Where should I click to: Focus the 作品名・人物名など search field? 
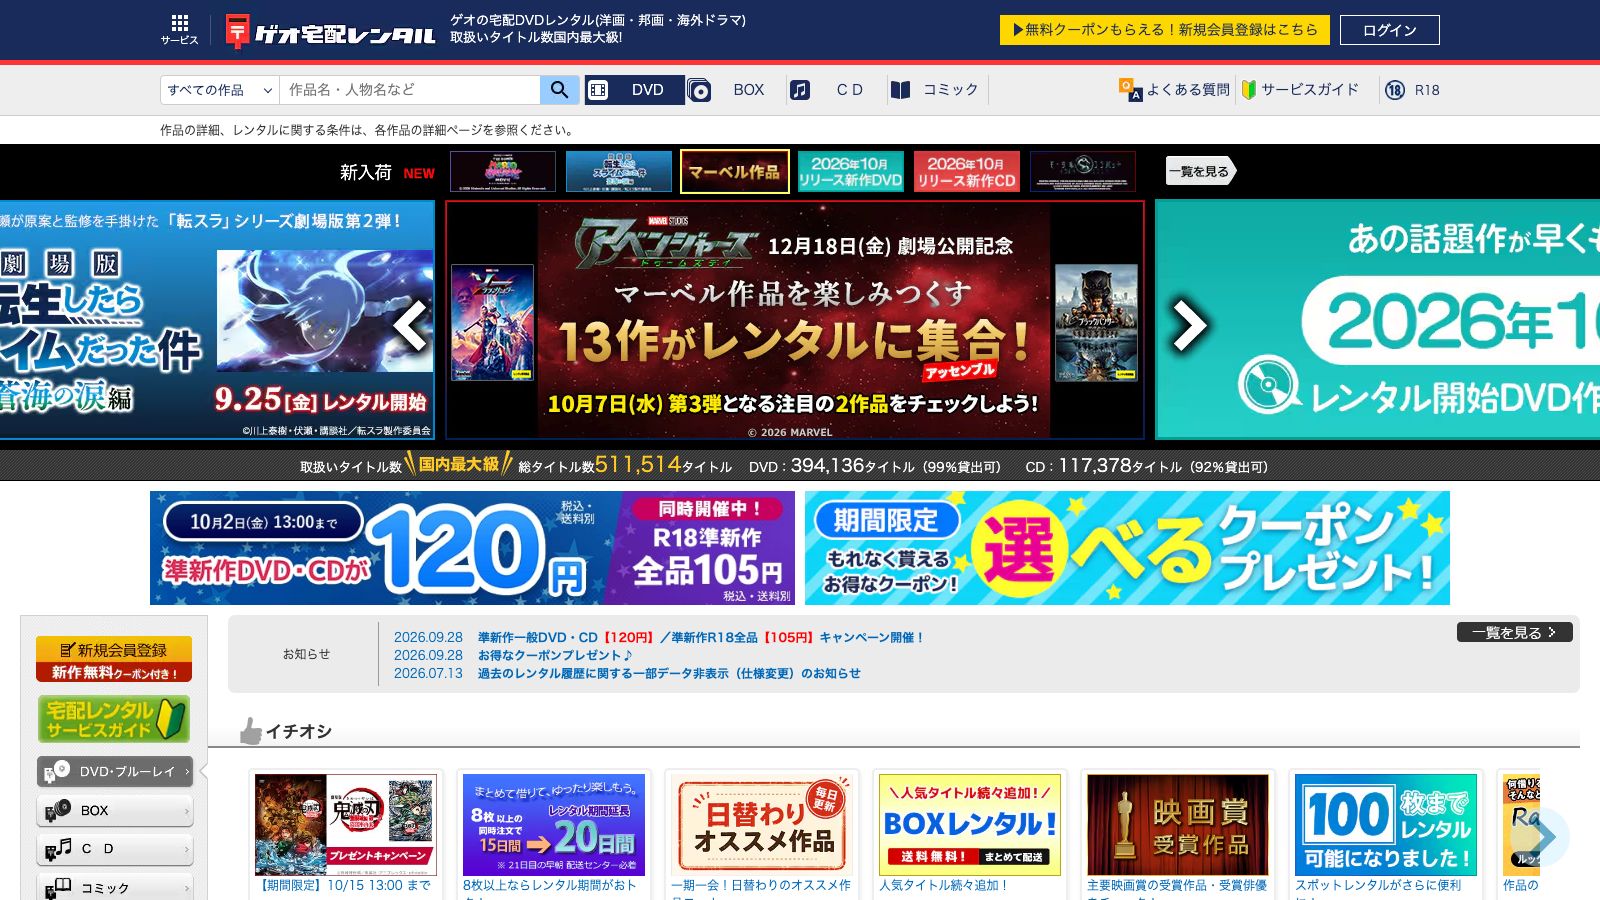[410, 90]
